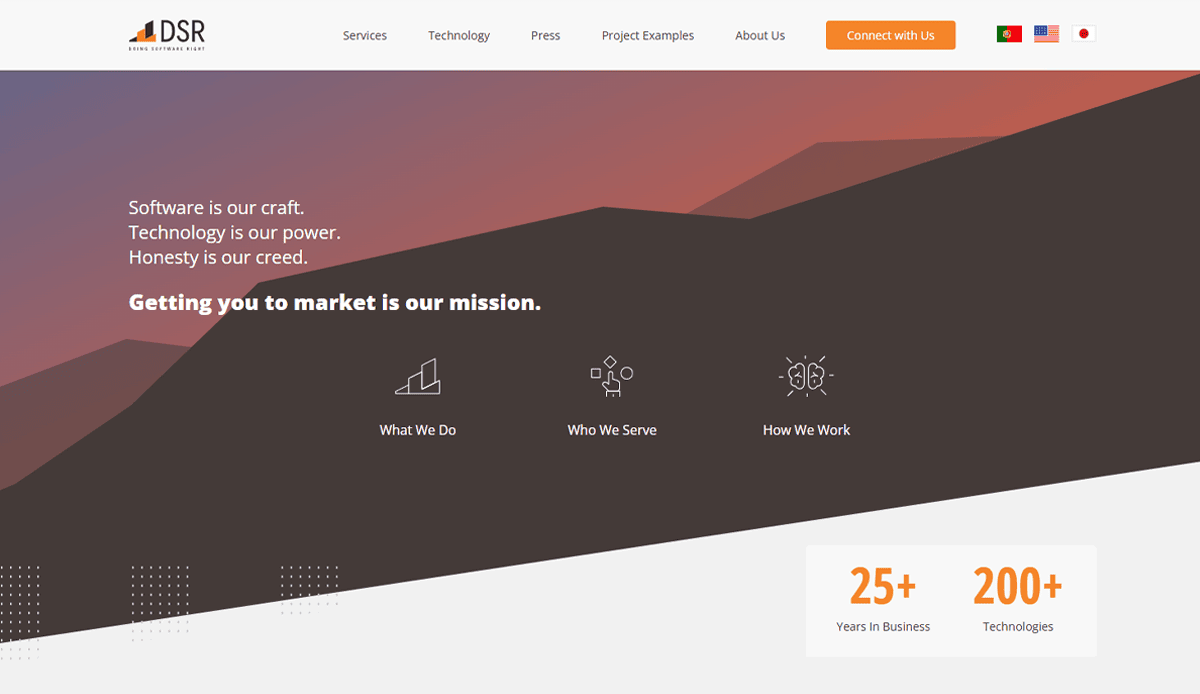Click the person icon above Who We Serve
The height and width of the screenshot is (694, 1200).
(612, 376)
